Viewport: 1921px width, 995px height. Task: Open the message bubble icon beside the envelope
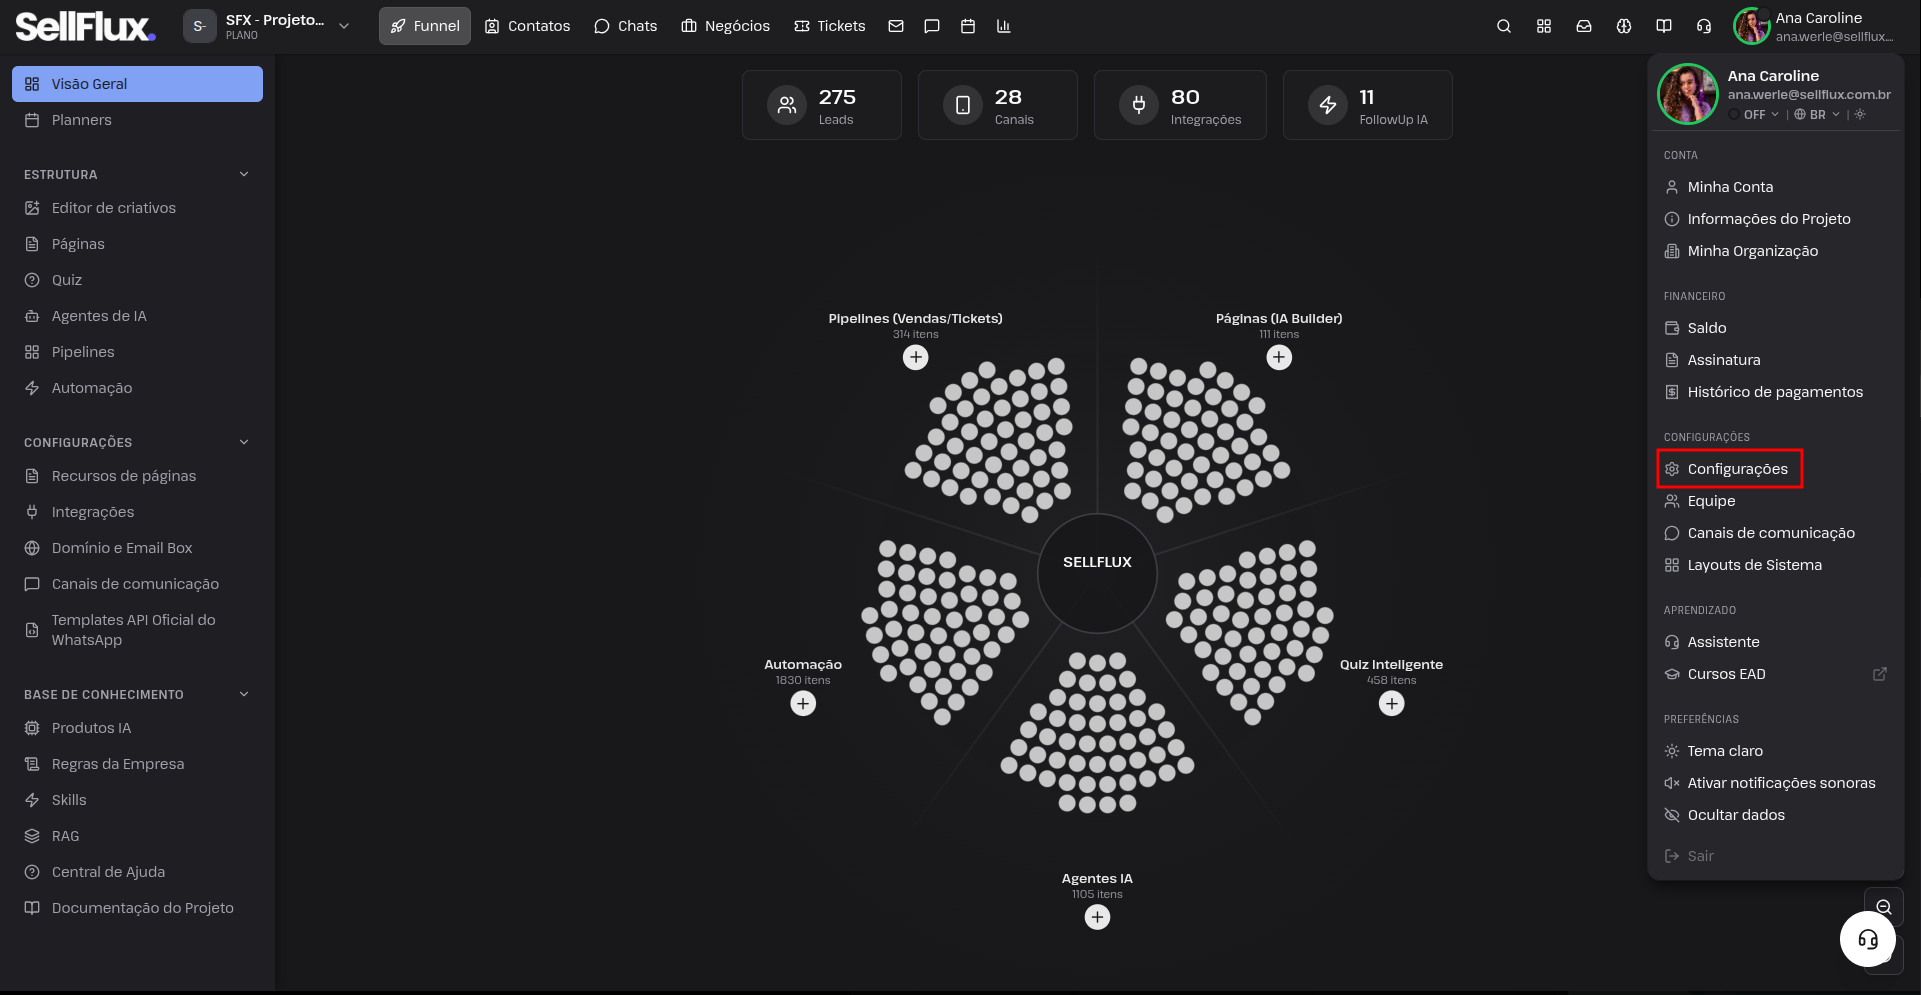pyautogui.click(x=932, y=26)
